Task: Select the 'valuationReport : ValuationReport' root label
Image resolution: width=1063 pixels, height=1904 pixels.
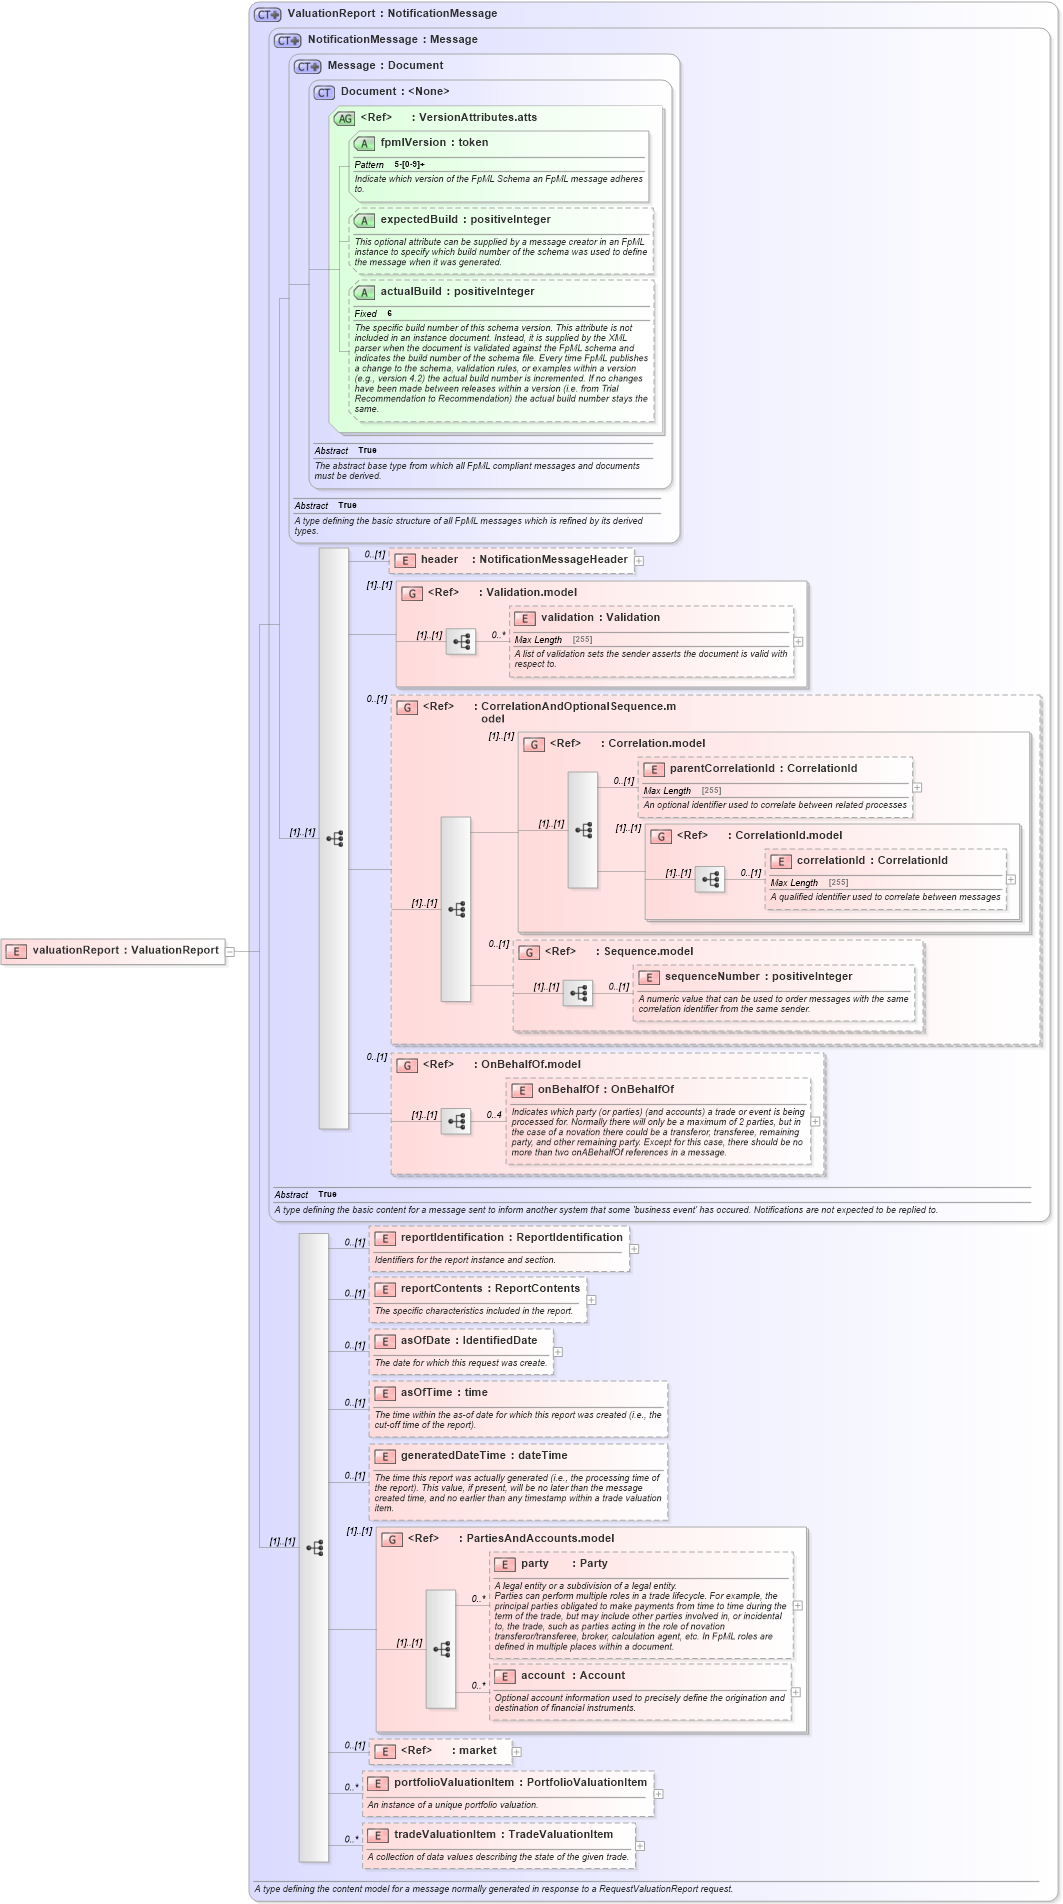Action: [x=125, y=951]
